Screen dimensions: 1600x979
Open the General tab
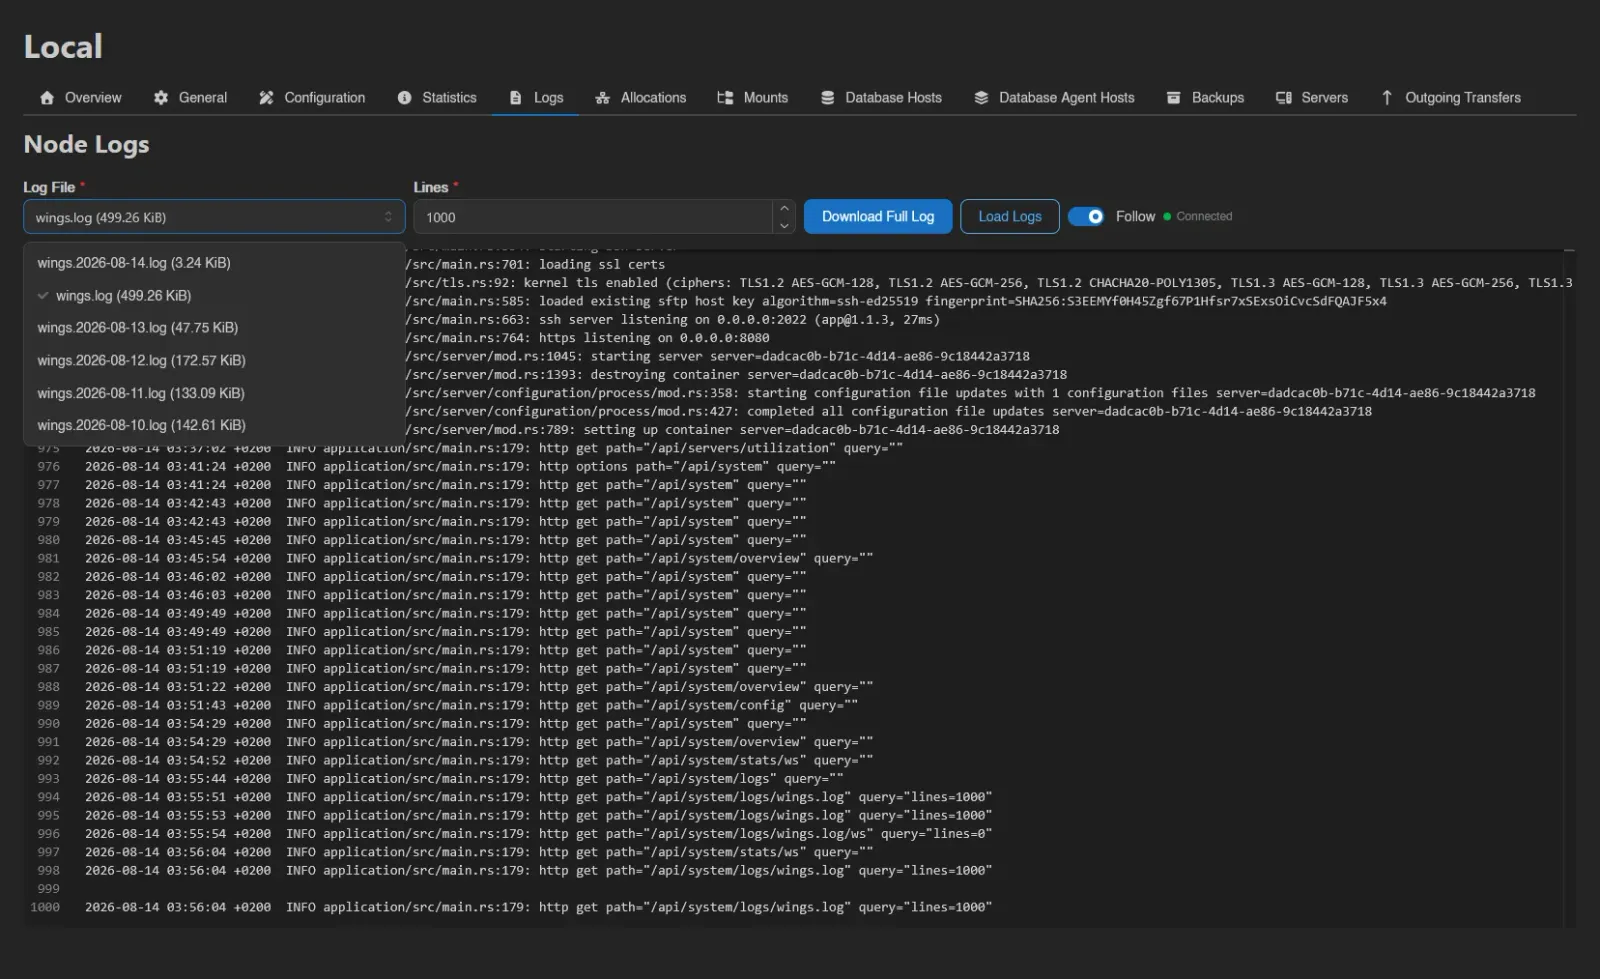[190, 98]
